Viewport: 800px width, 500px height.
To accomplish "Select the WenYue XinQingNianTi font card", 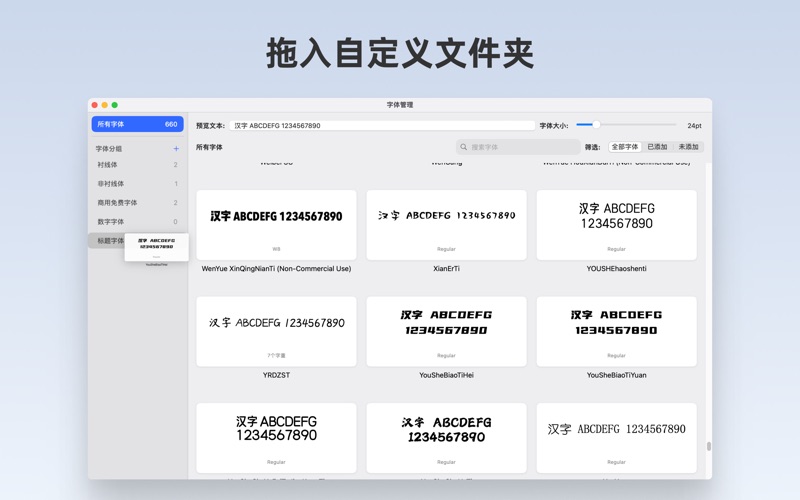I will 276,224.
